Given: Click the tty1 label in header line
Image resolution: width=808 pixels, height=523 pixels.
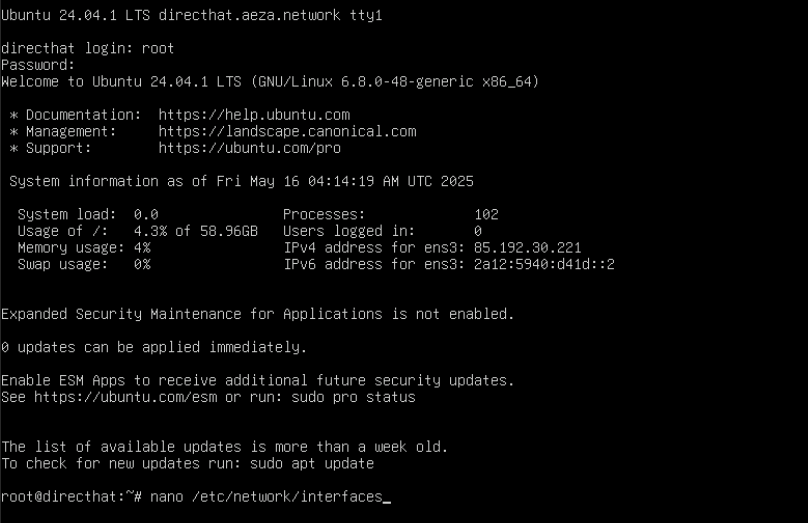Looking at the screenshot, I should (x=370, y=16).
